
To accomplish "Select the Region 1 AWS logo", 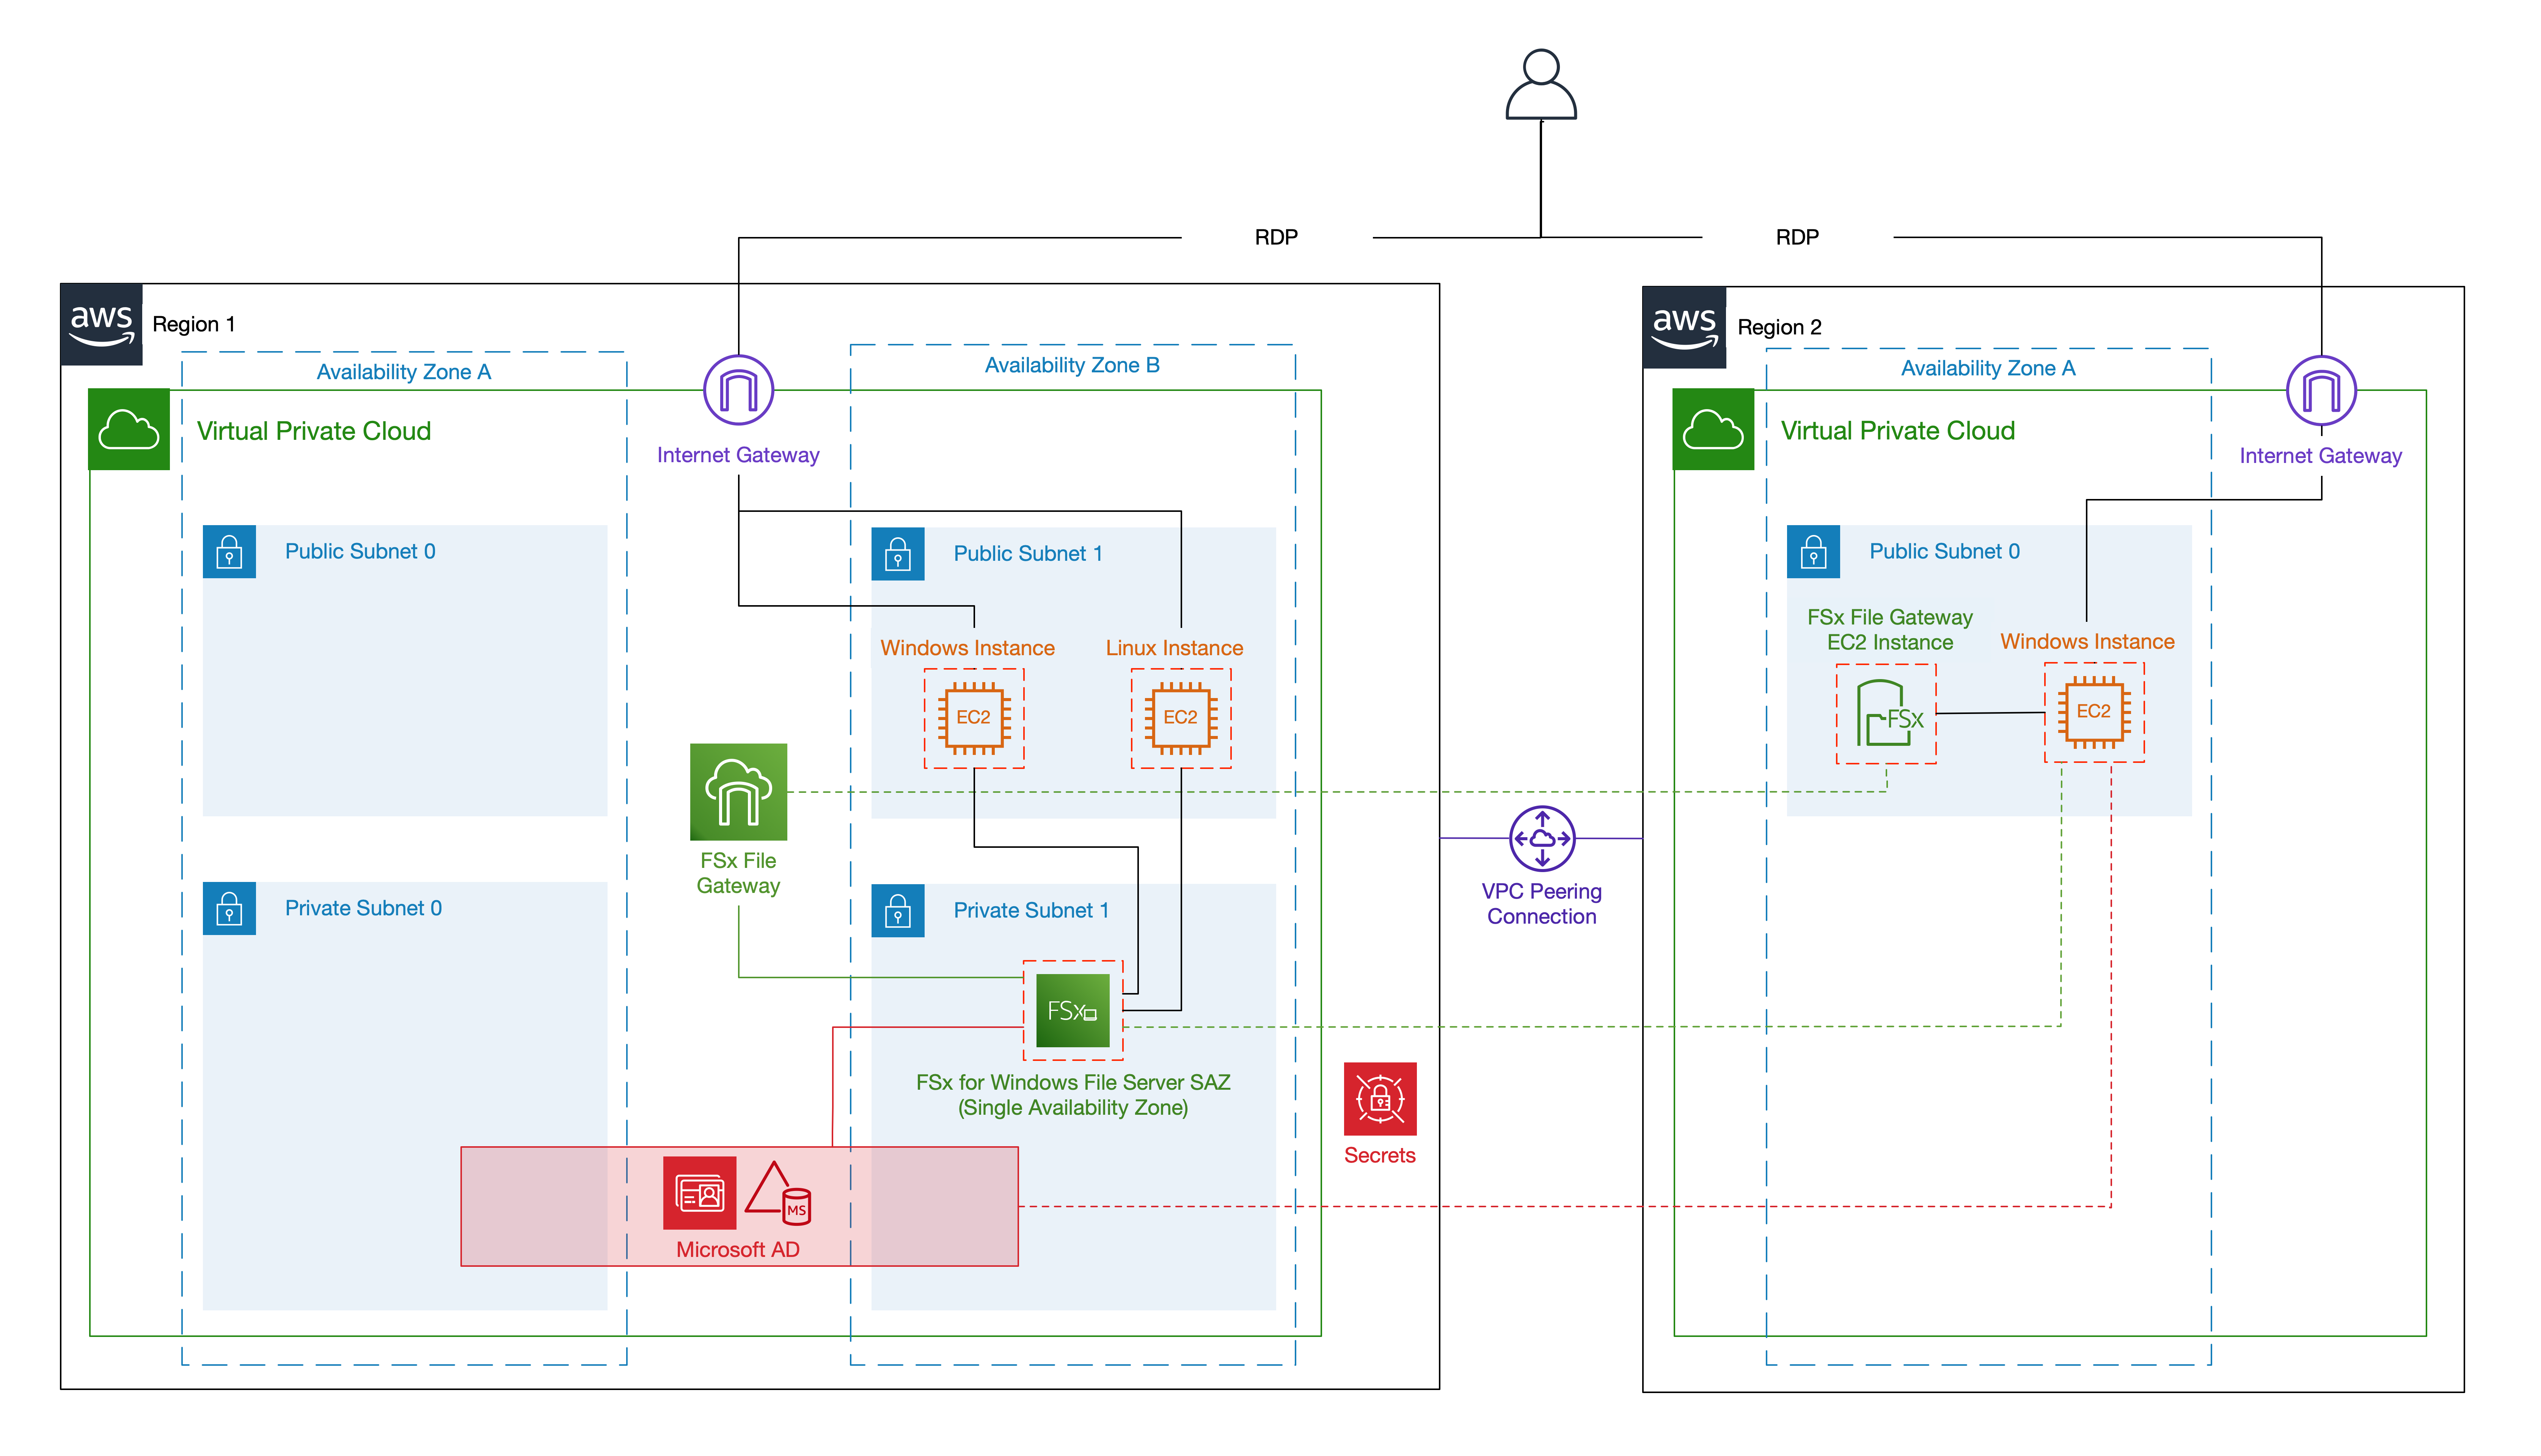I will tap(101, 324).
